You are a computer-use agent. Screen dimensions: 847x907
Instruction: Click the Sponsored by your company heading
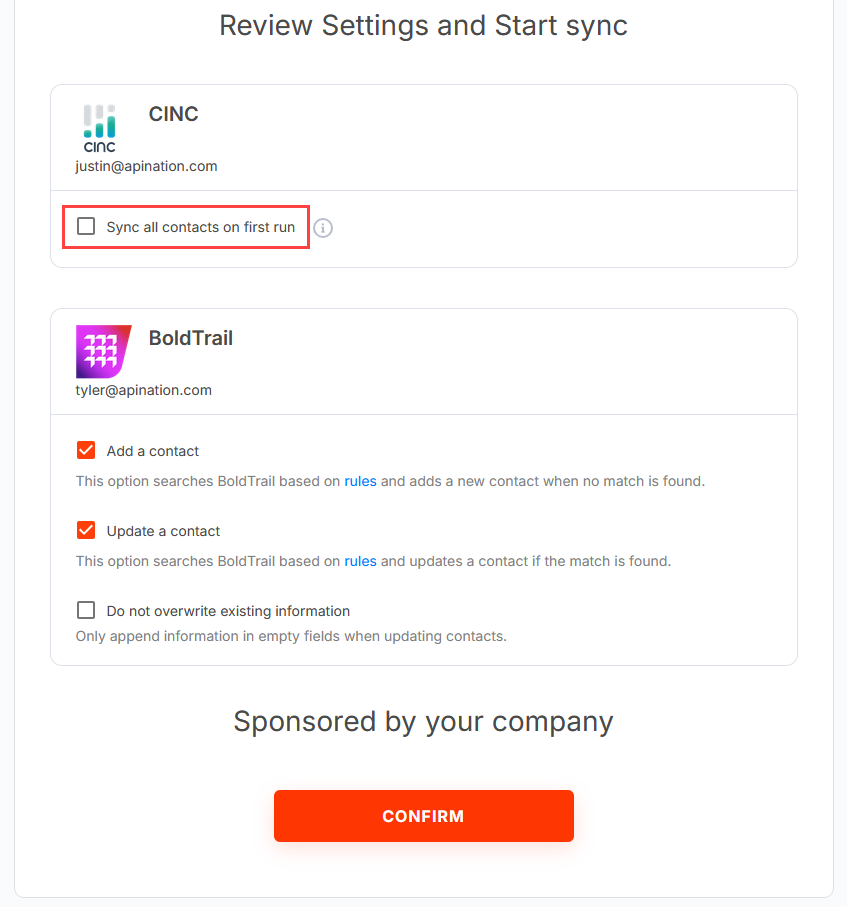coord(423,722)
